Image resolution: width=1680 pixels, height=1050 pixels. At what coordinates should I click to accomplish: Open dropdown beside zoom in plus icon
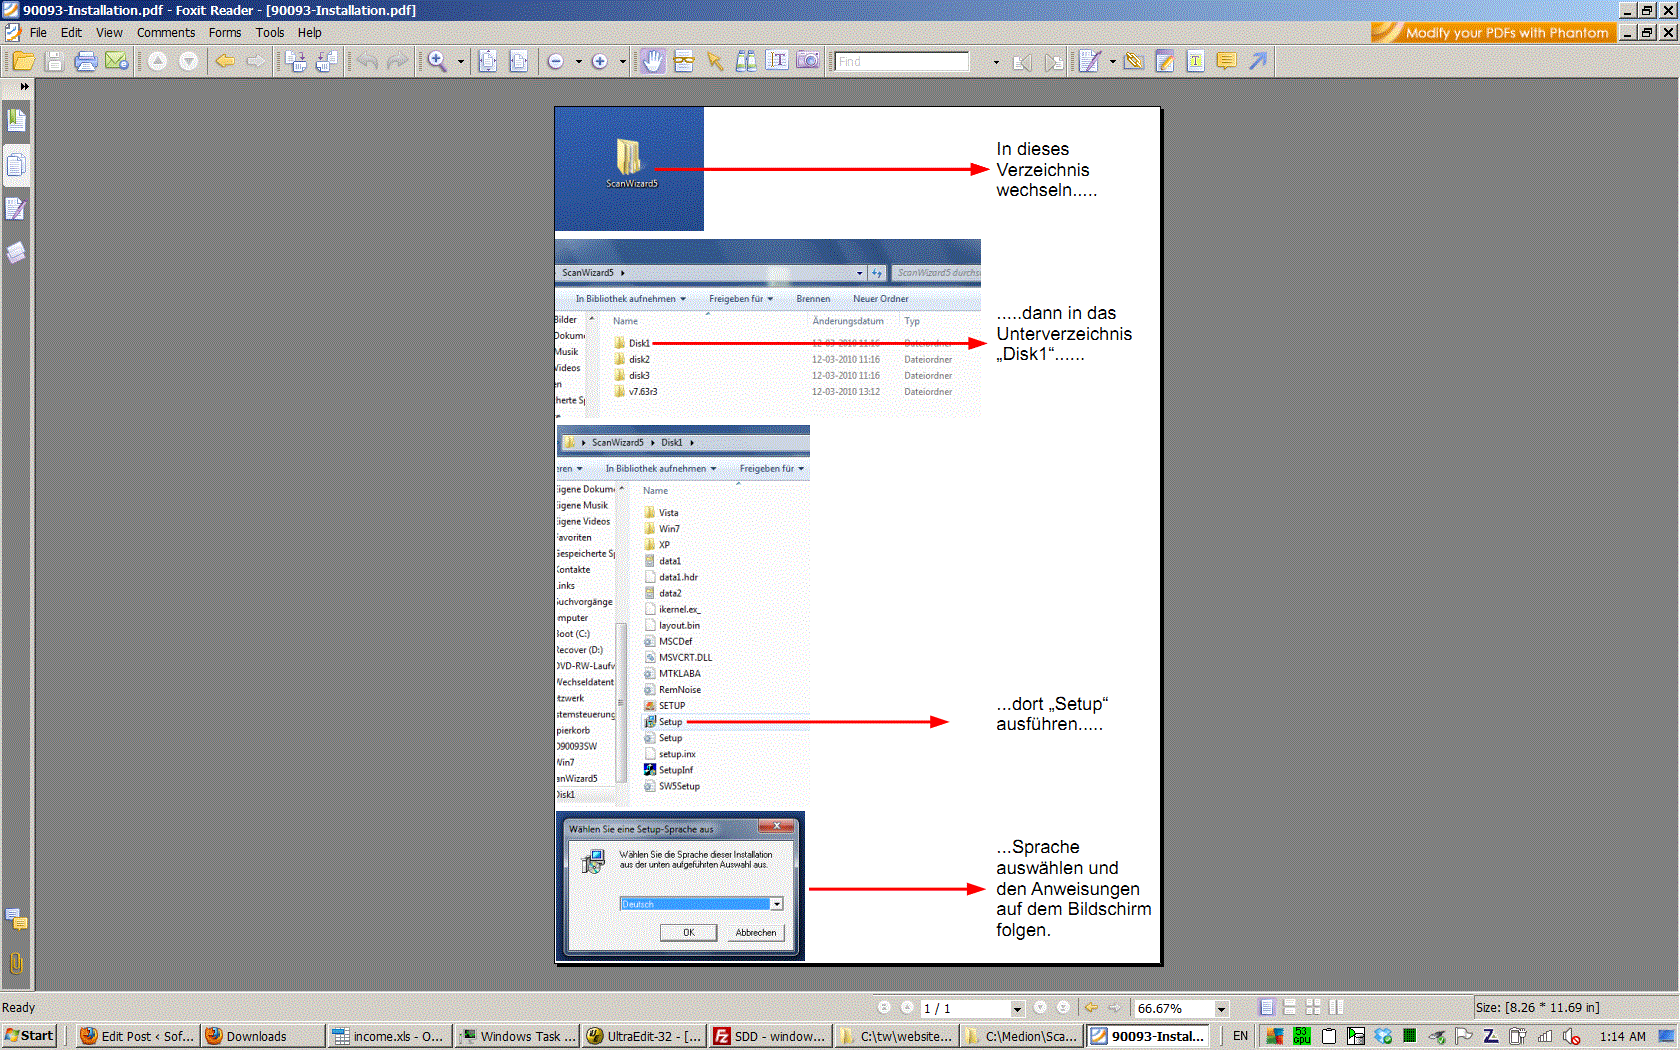pyautogui.click(x=622, y=62)
